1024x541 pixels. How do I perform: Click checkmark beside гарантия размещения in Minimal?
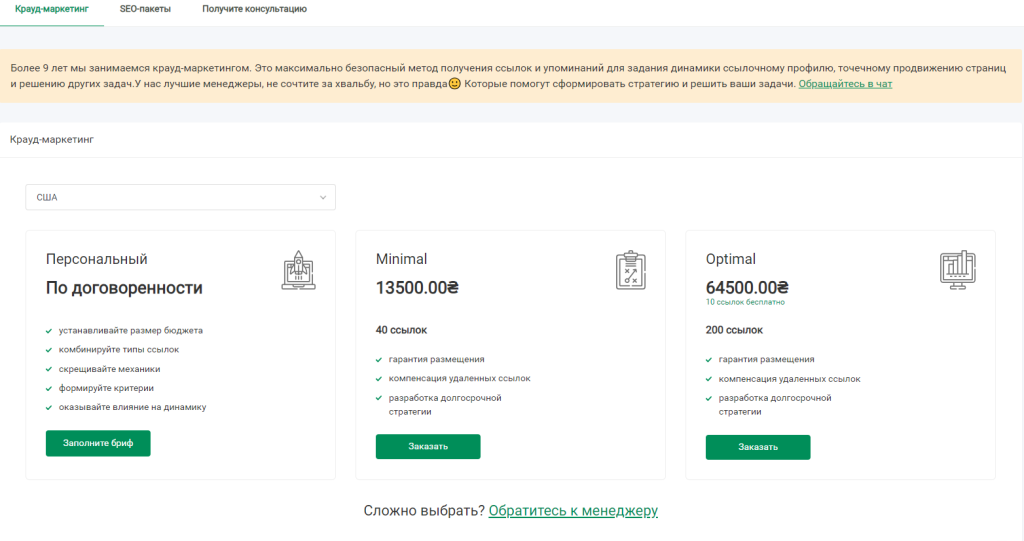(379, 359)
